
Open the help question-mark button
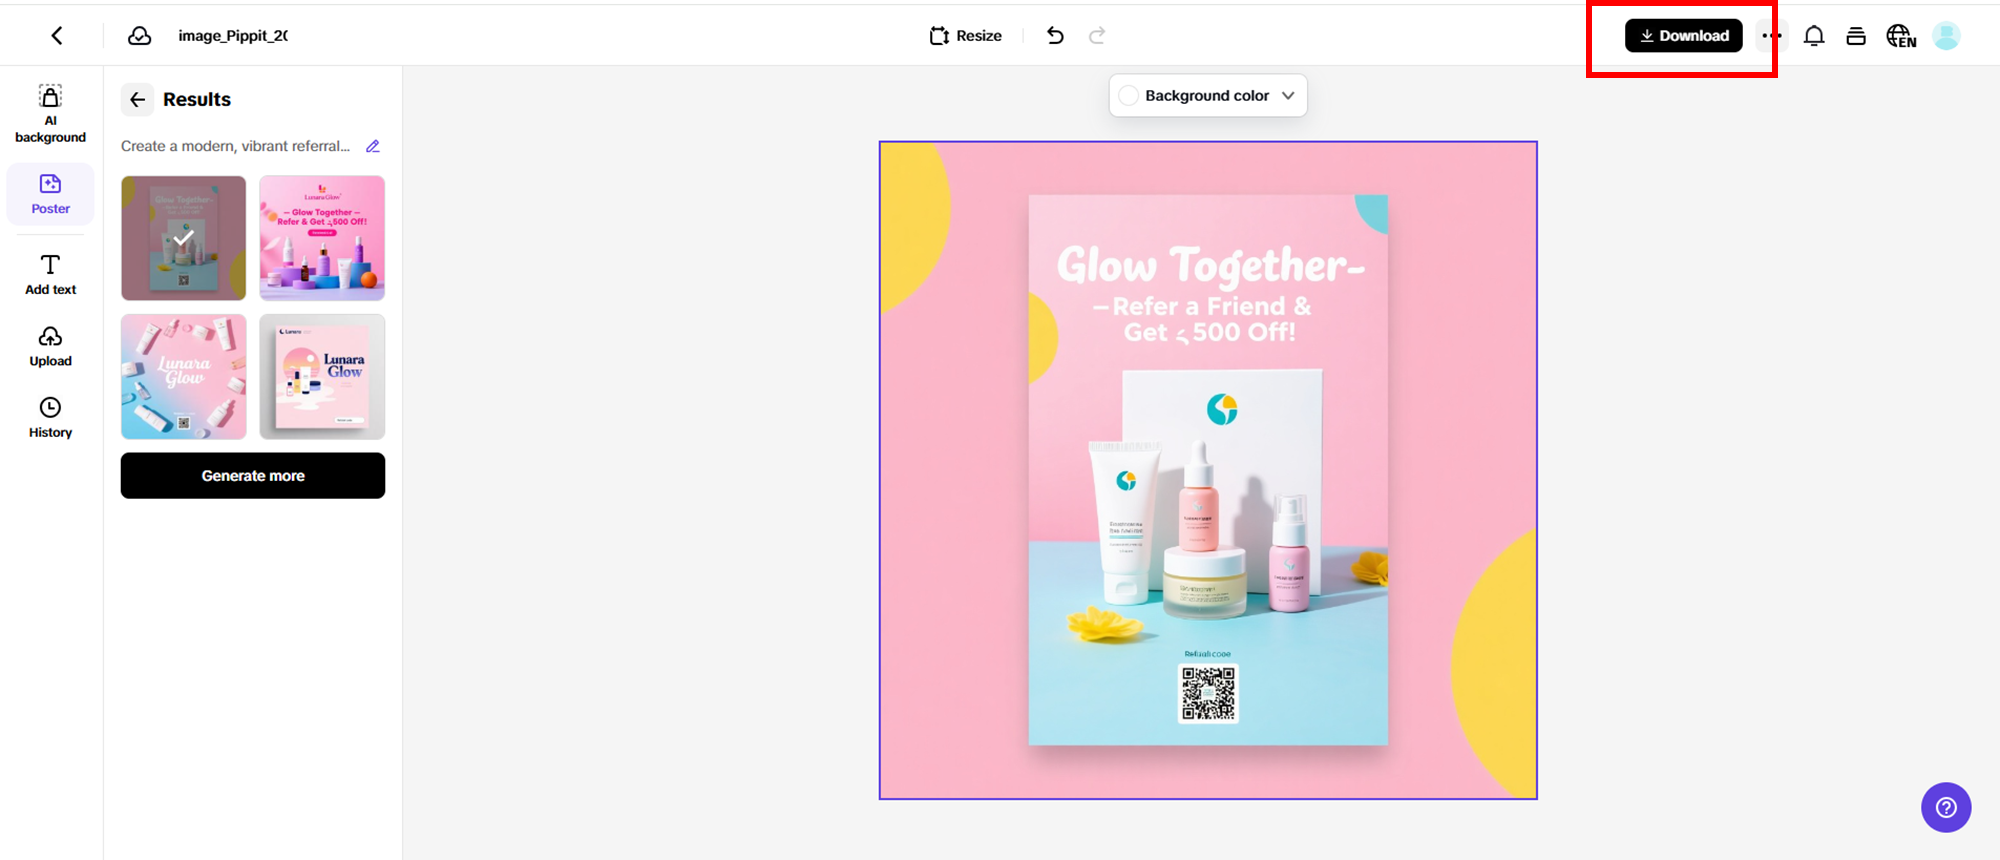pyautogui.click(x=1946, y=807)
